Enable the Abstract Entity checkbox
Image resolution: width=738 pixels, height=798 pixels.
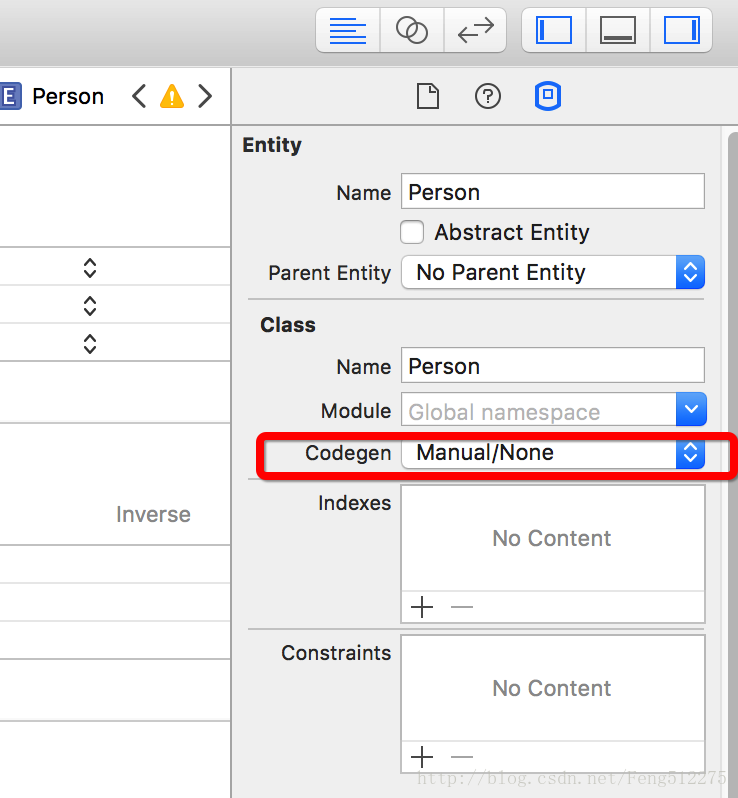pyautogui.click(x=412, y=233)
